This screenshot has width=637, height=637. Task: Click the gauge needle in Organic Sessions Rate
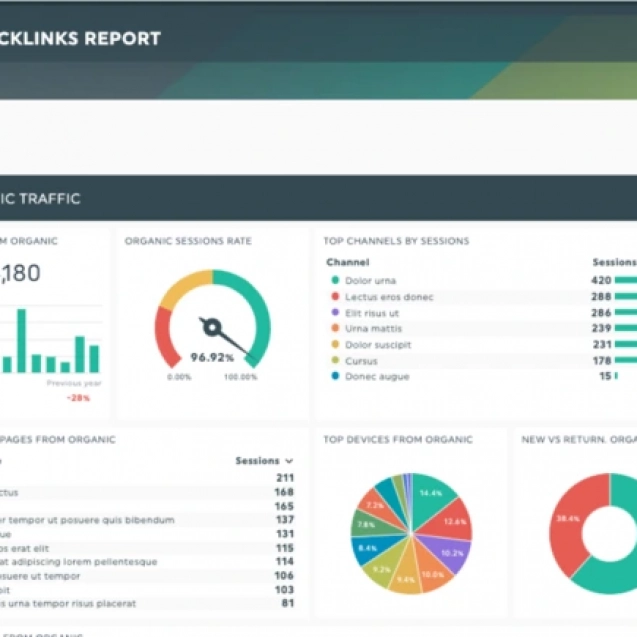point(215,330)
